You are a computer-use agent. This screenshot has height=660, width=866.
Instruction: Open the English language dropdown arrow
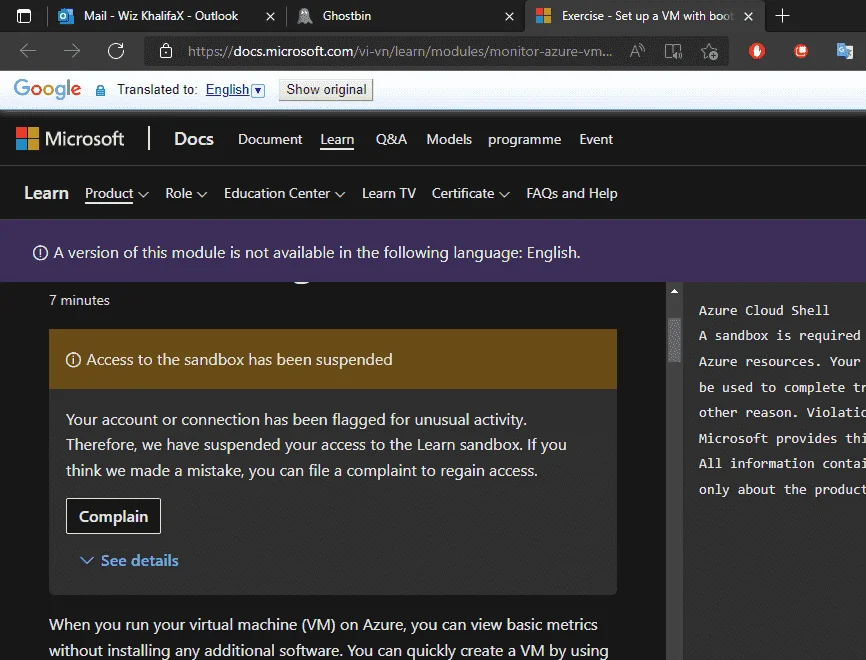tap(258, 91)
